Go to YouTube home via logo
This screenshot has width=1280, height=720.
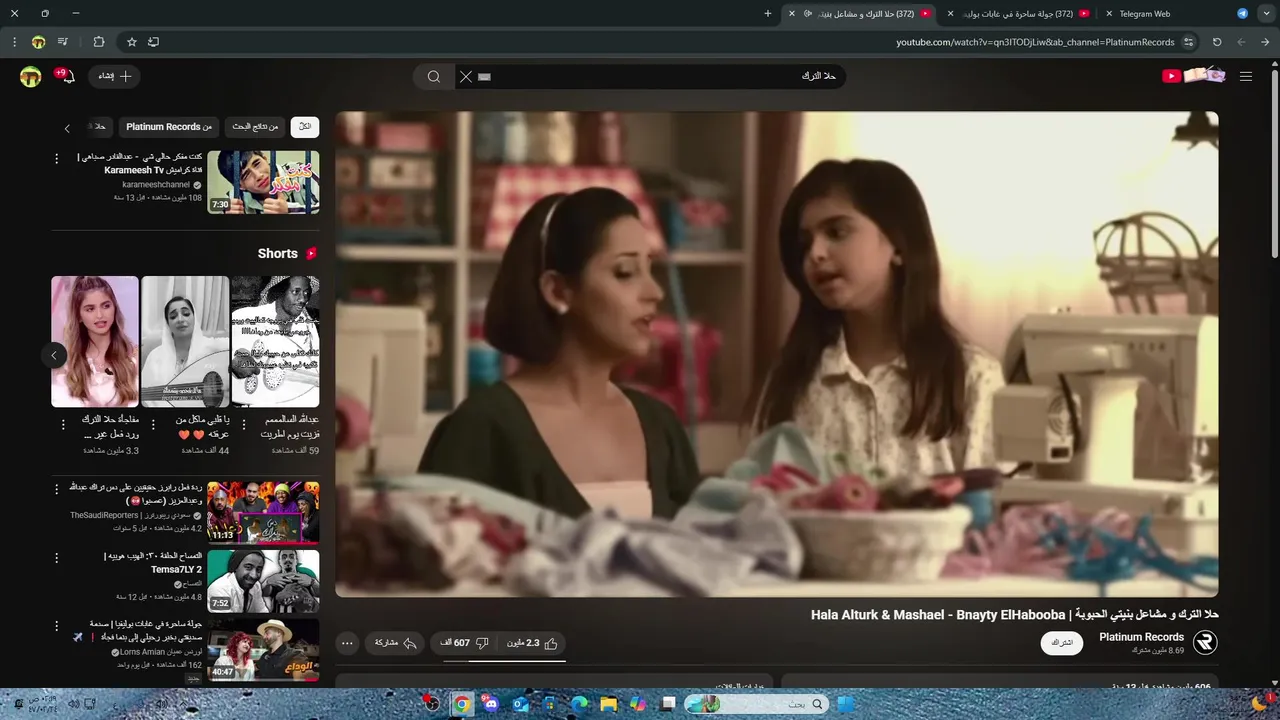pos(1193,76)
